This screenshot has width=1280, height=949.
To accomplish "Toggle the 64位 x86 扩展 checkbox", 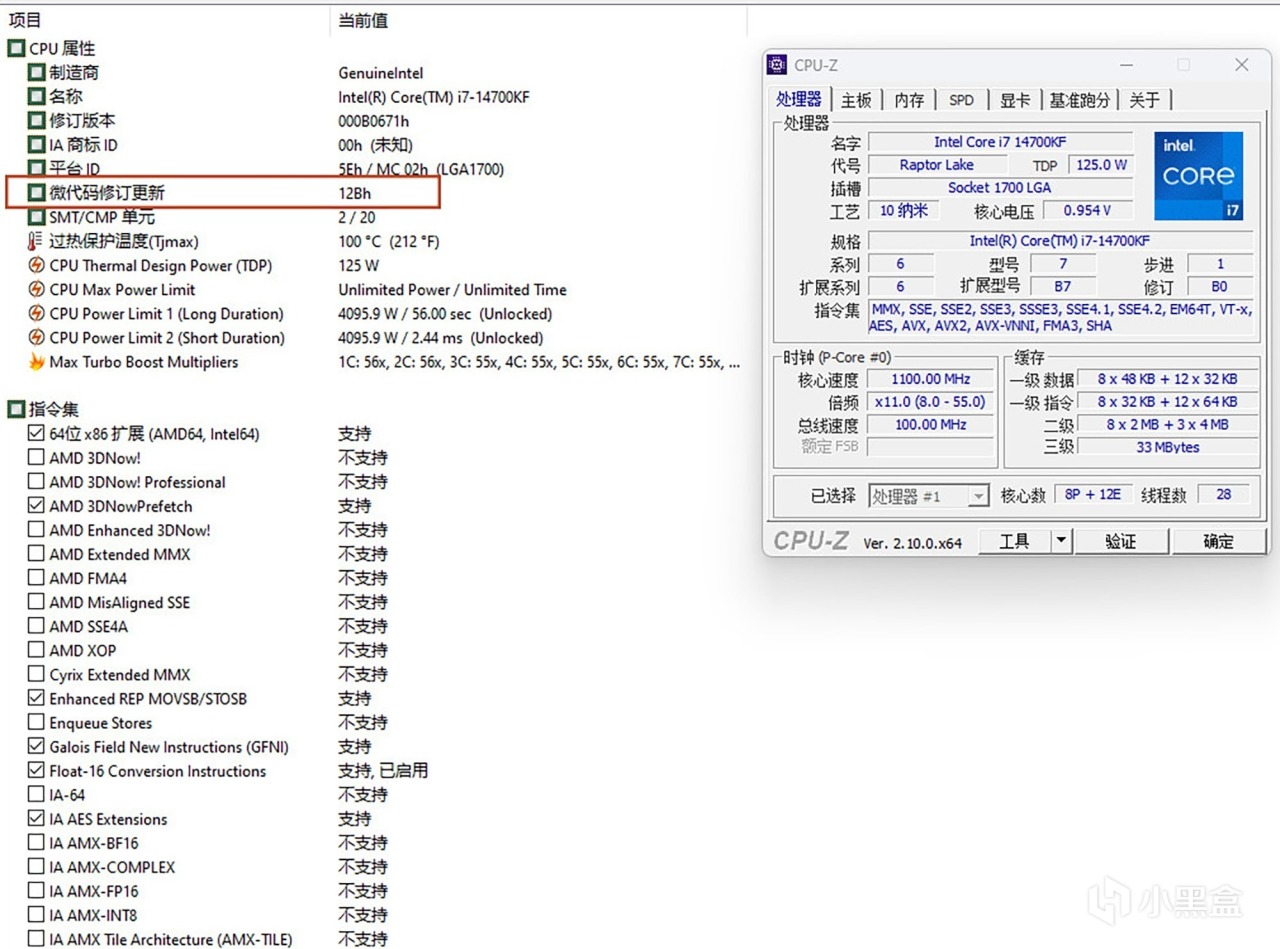I will pyautogui.click(x=36, y=434).
